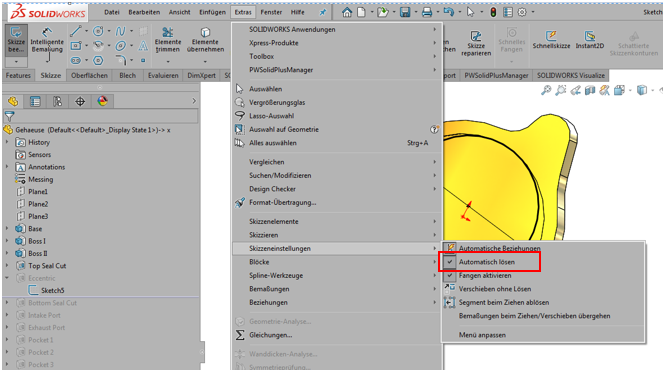Image resolution: width=663 pixels, height=370 pixels.
Task: Open the ConfigurationManager tab icon
Action: [58, 101]
